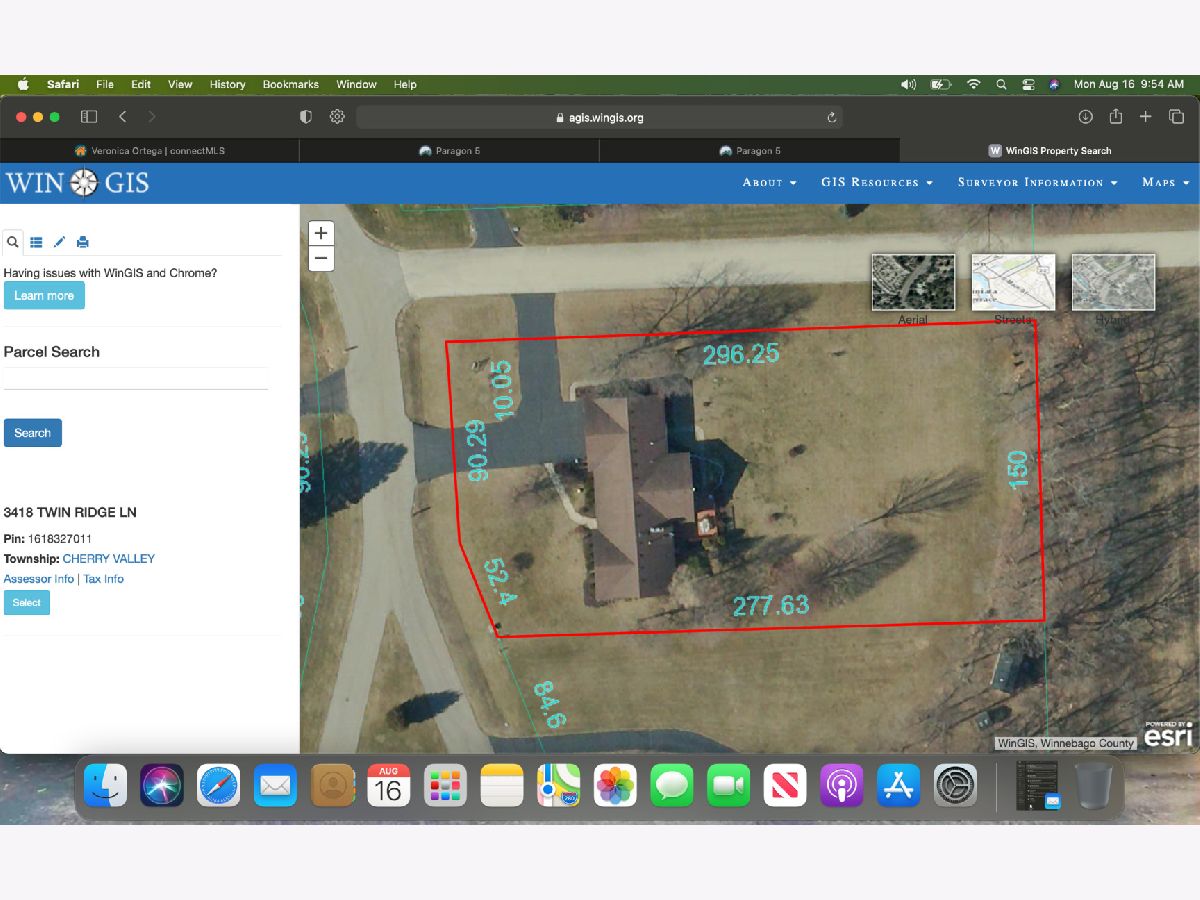The image size is (1200, 900).
Task: Click the Safari share icon
Action: coord(1115,117)
